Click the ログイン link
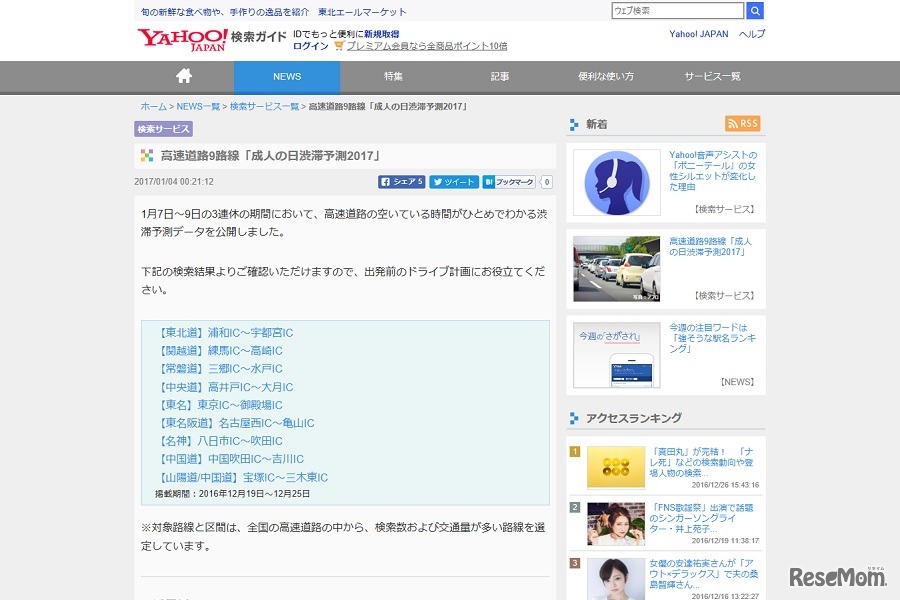Image resolution: width=900 pixels, height=600 pixels. coord(310,46)
